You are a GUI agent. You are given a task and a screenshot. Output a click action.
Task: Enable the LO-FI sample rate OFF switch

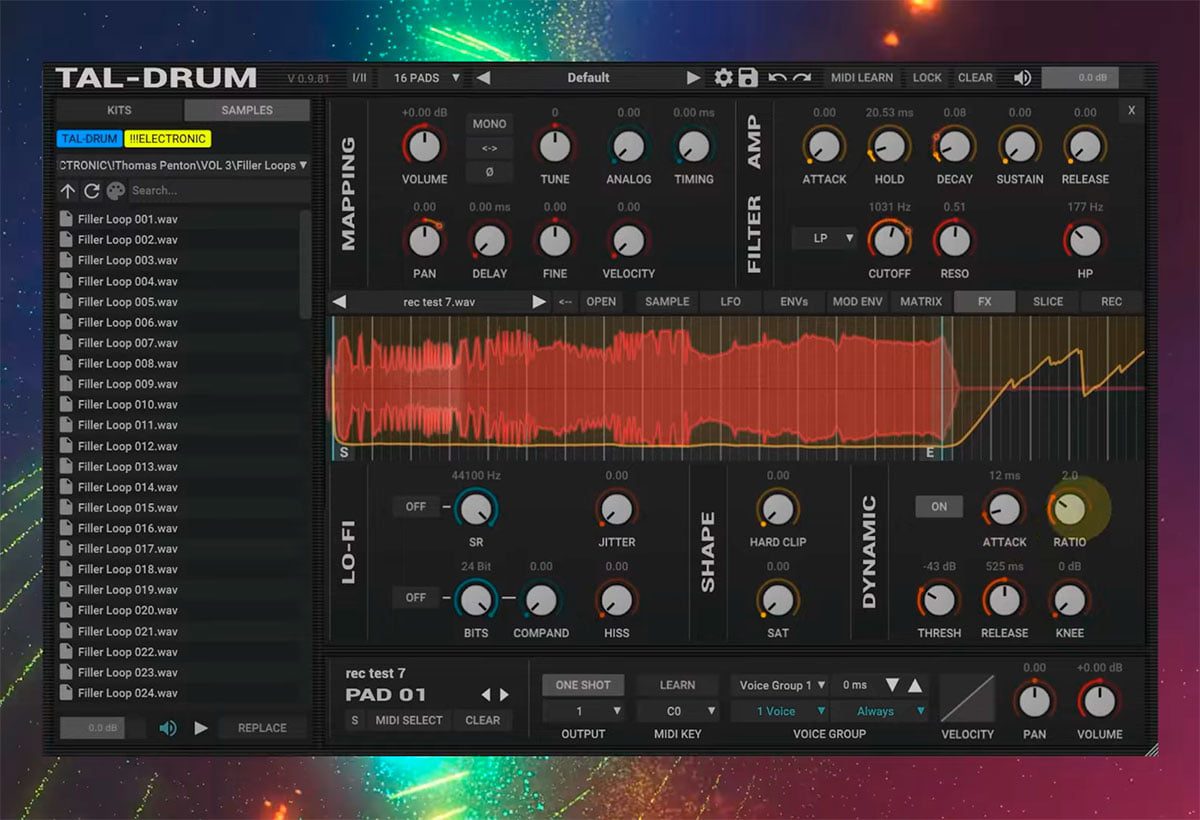416,507
